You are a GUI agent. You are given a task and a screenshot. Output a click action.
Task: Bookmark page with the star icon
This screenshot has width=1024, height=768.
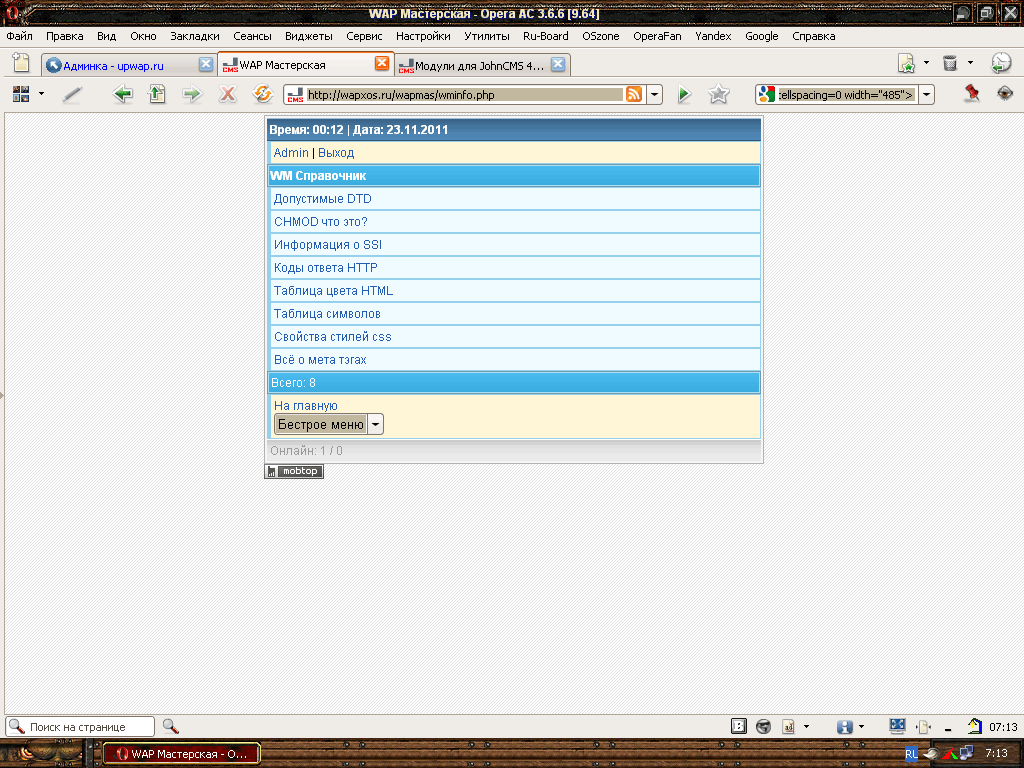718,94
